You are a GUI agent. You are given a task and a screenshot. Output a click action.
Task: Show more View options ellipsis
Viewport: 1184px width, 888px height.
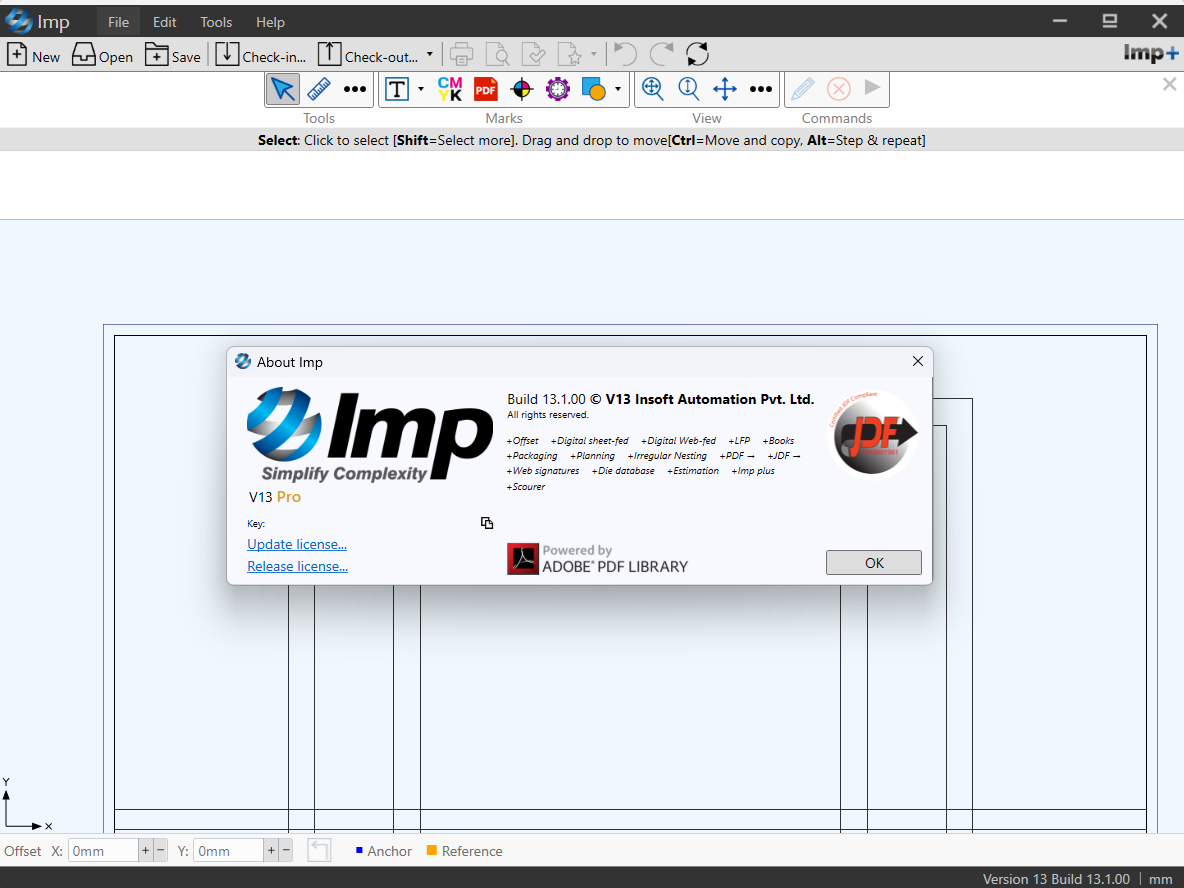pos(761,89)
